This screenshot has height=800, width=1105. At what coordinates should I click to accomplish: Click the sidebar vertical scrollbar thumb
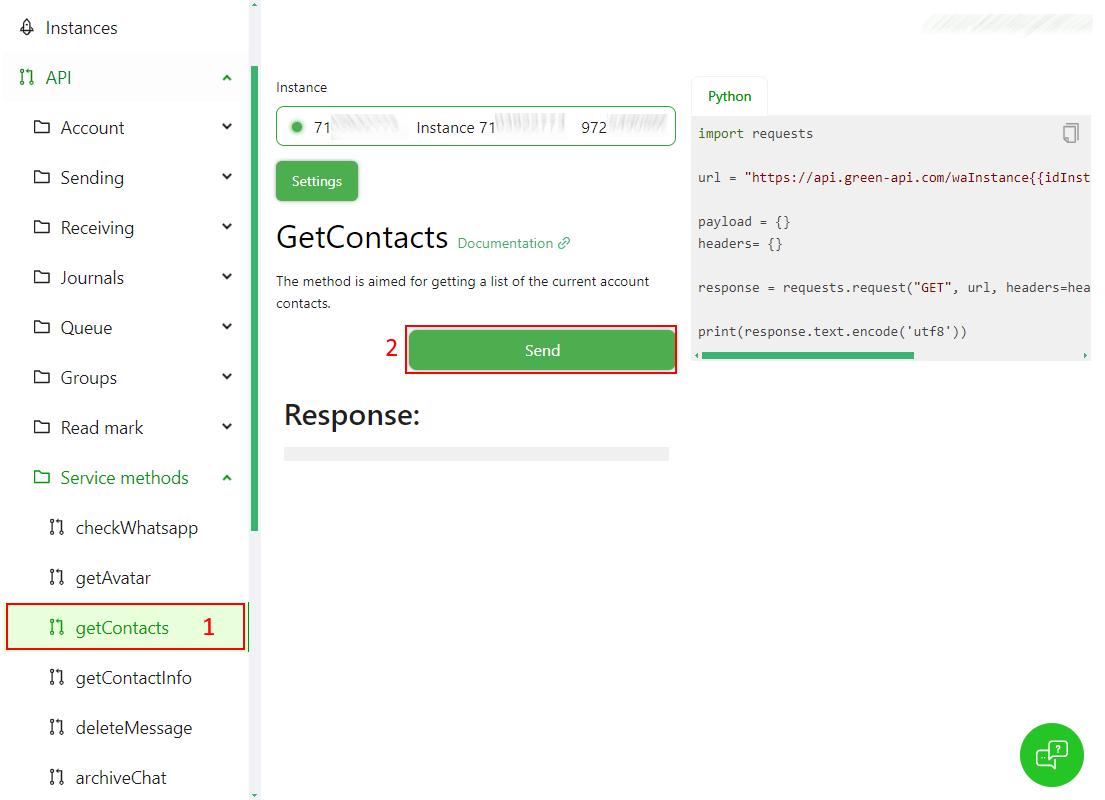pyautogui.click(x=254, y=299)
